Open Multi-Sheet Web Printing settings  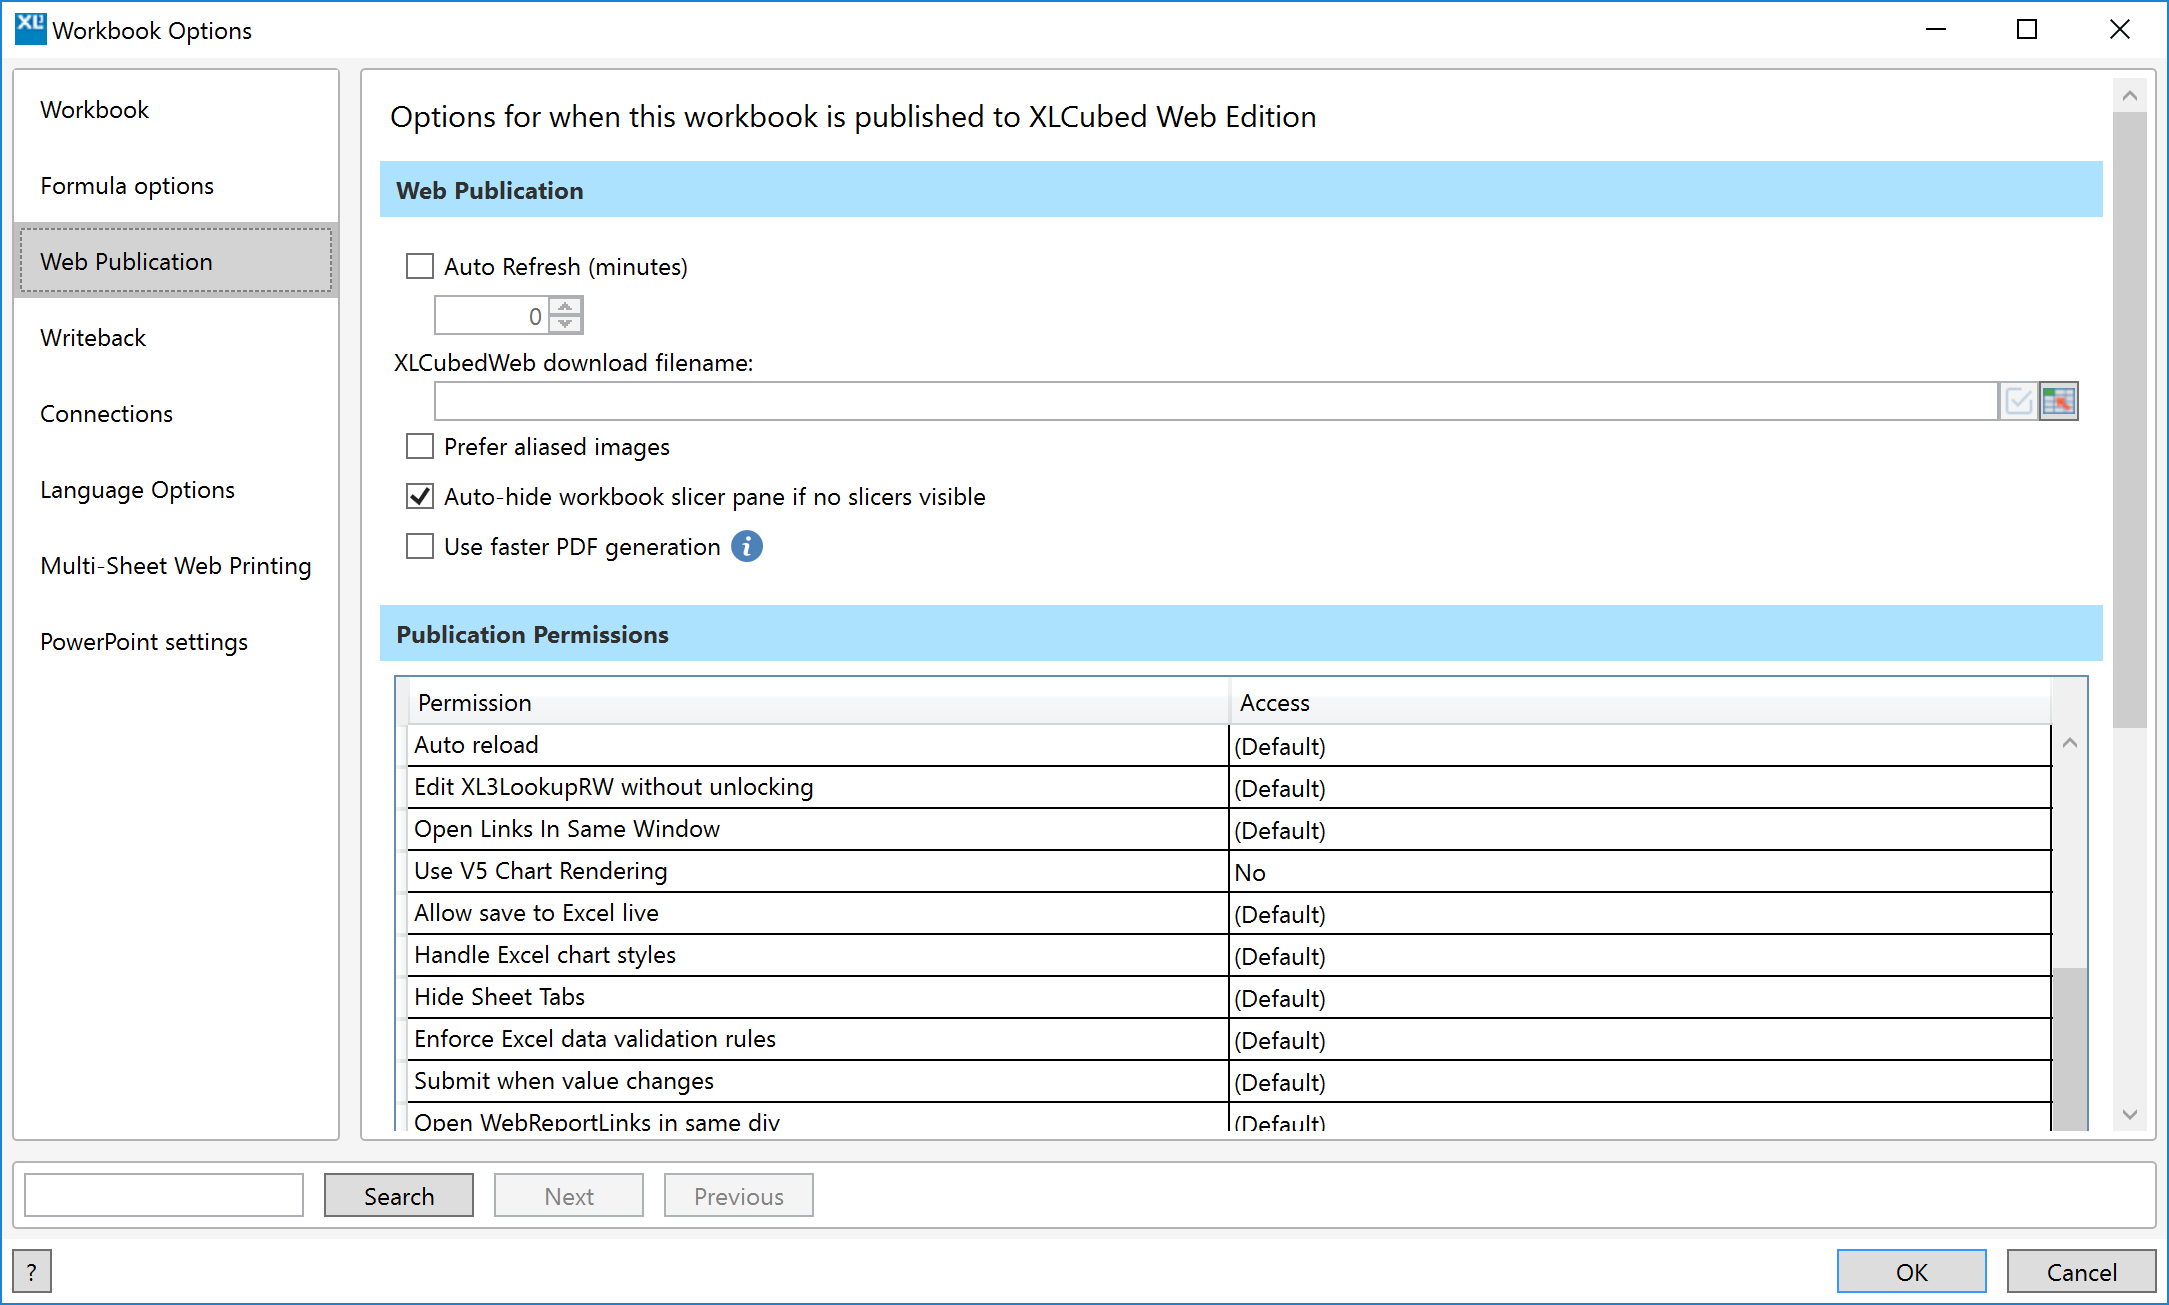176,565
